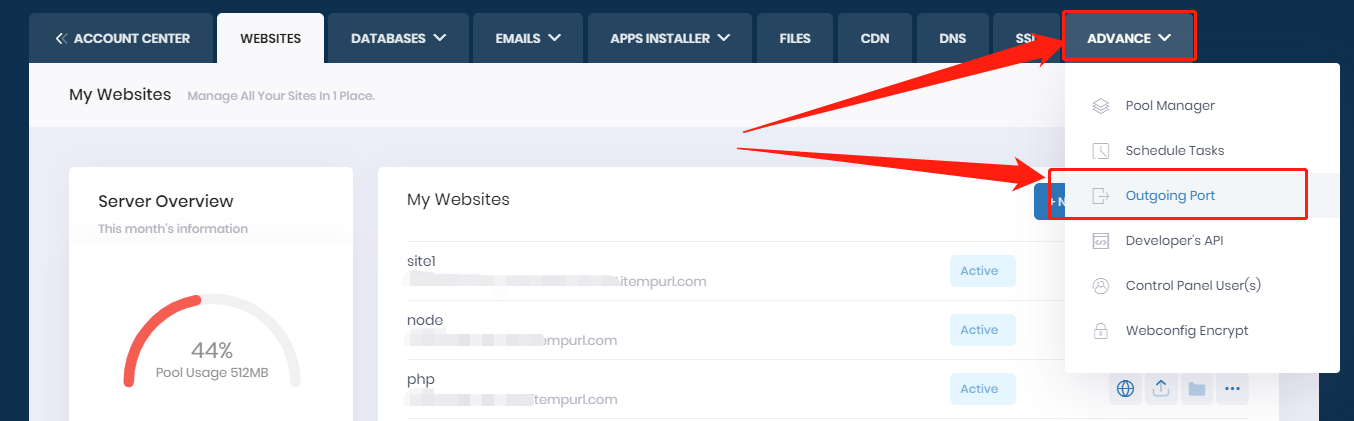This screenshot has height=421, width=1354.
Task: Go back to Account Center
Action: coord(122,39)
